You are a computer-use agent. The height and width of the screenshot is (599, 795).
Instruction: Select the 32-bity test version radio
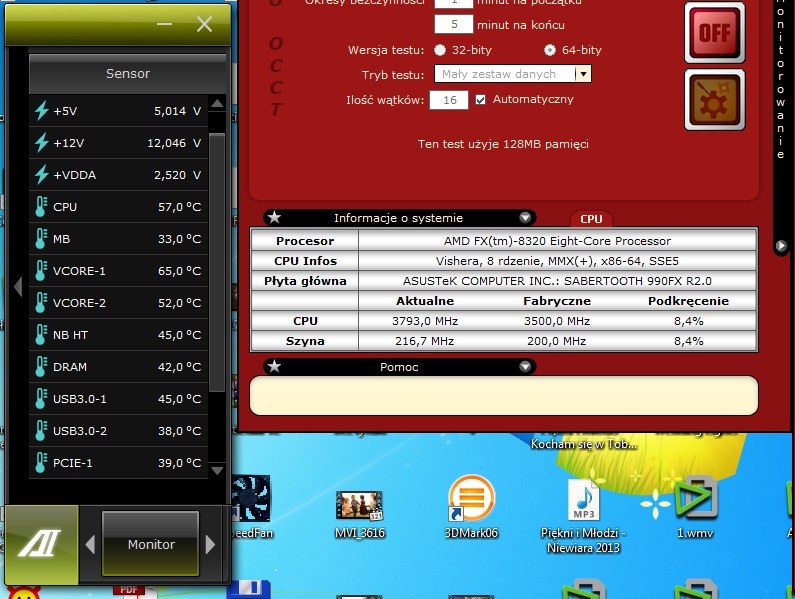point(440,50)
